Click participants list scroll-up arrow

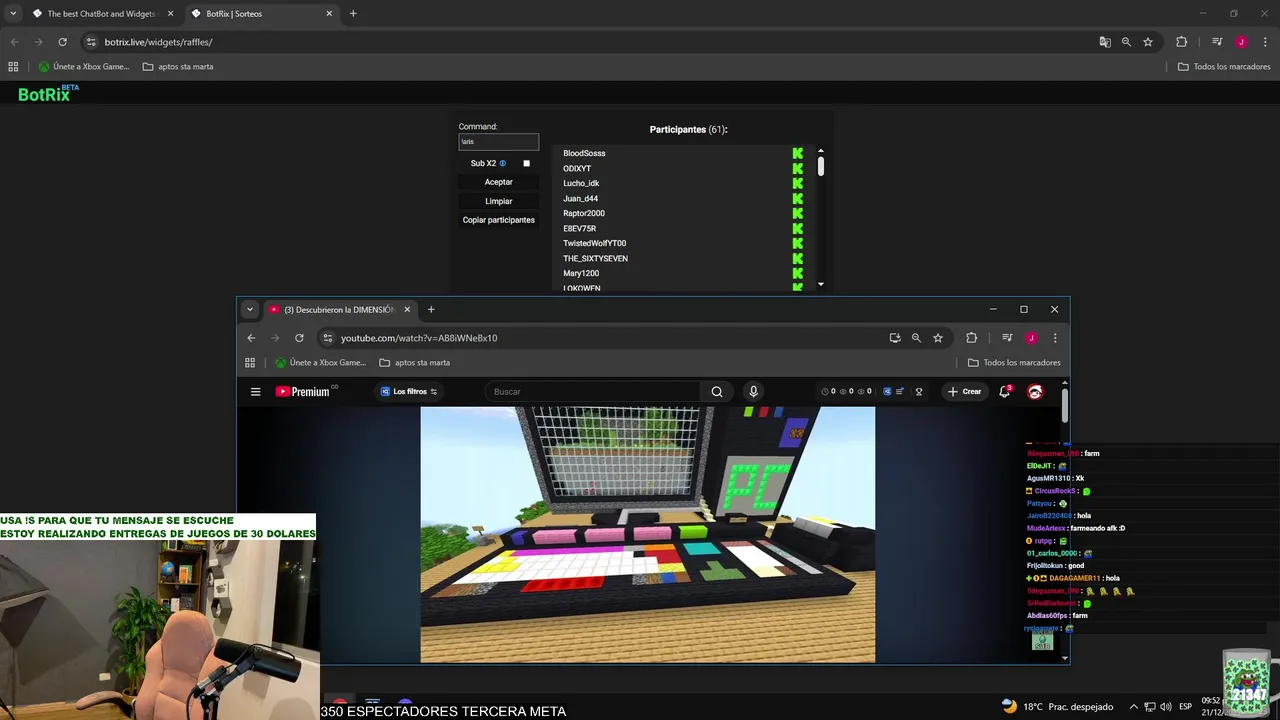pyautogui.click(x=821, y=152)
